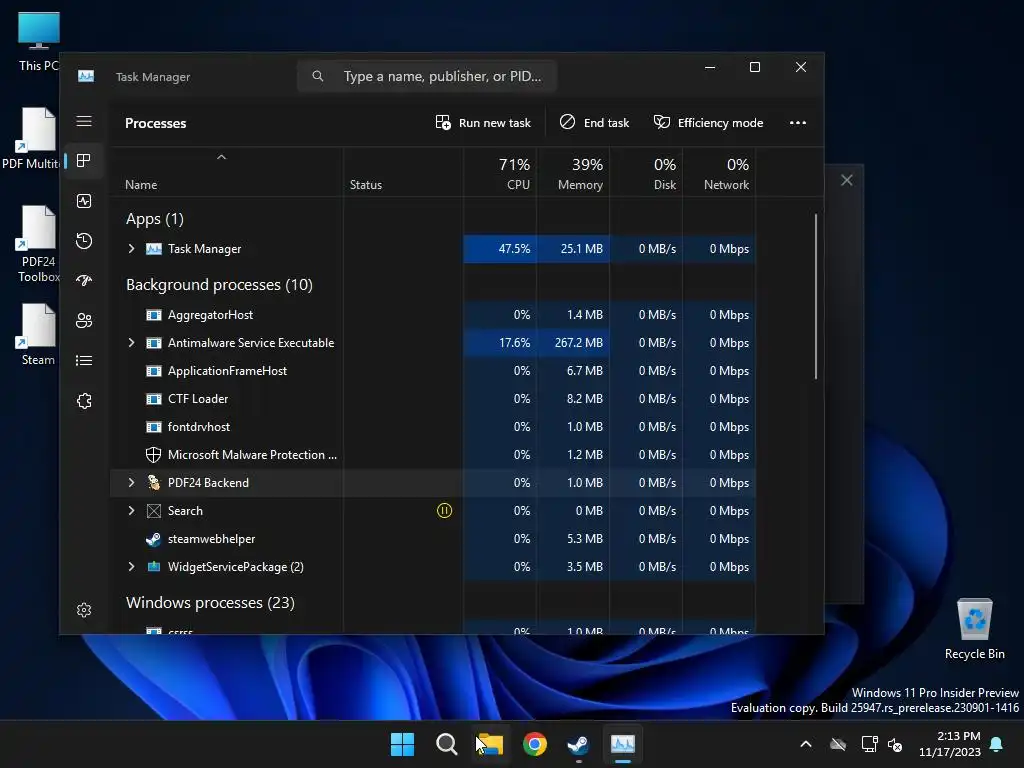Click Run new task button

pyautogui.click(x=483, y=123)
